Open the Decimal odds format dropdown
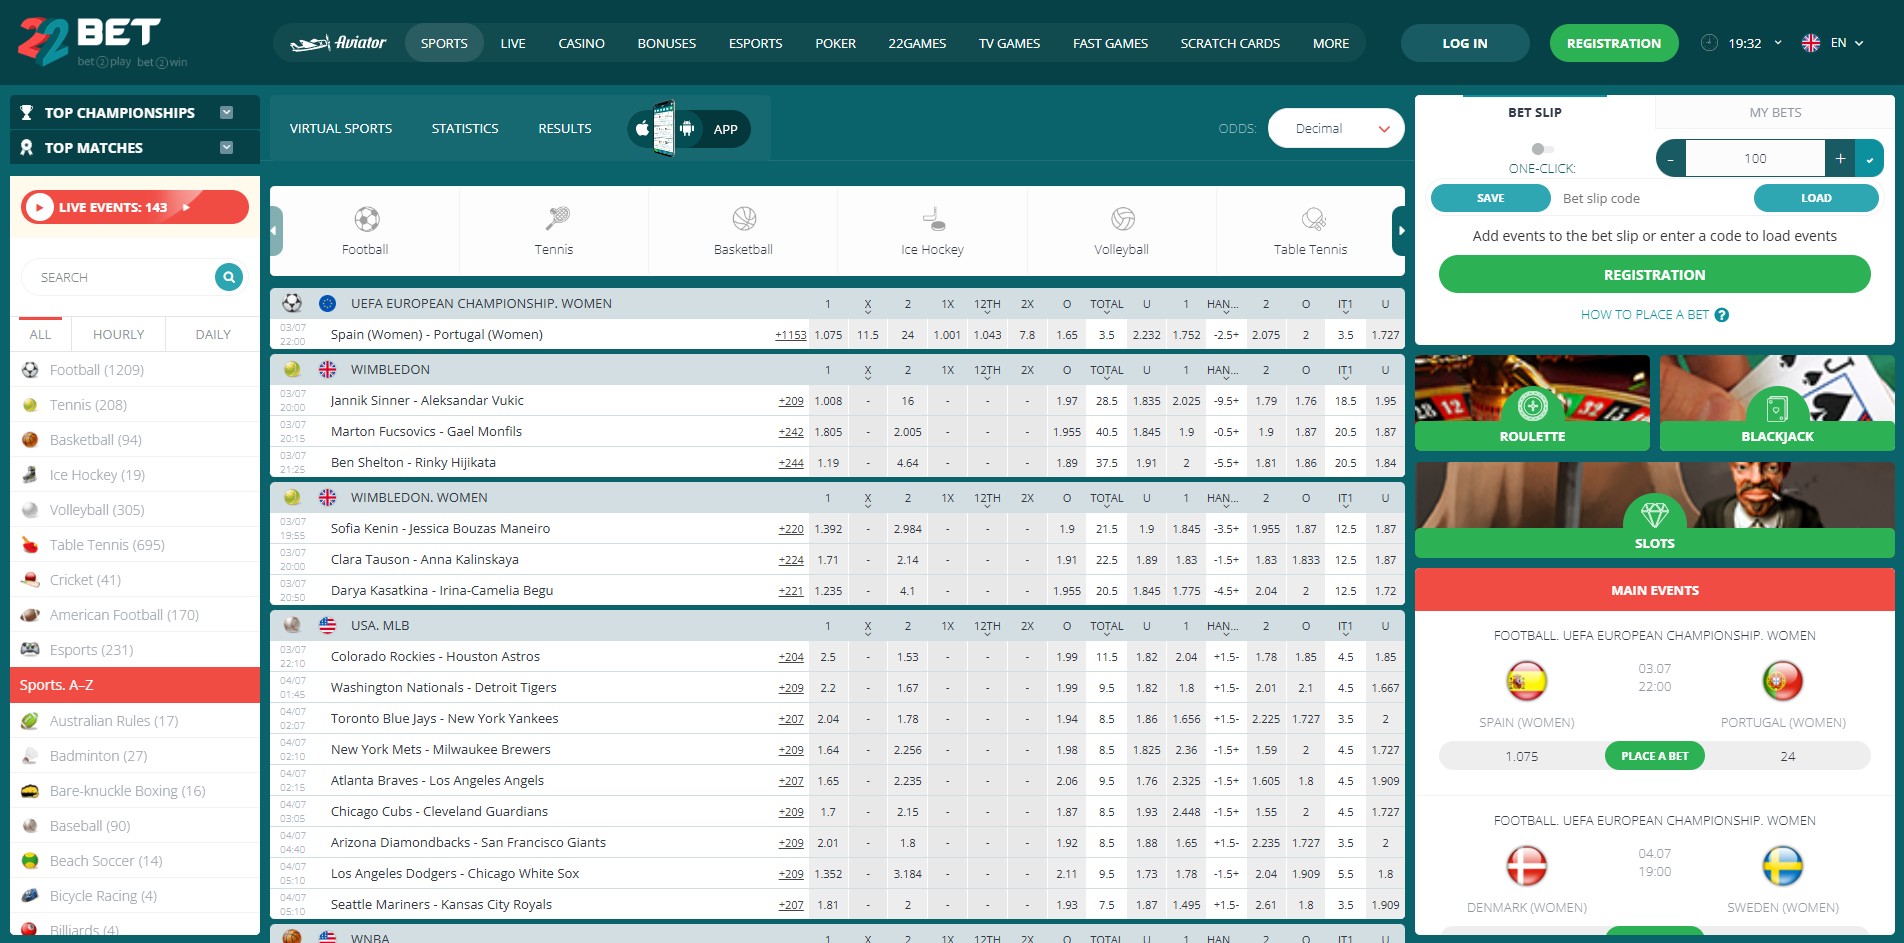The image size is (1904, 943). 1336,128
